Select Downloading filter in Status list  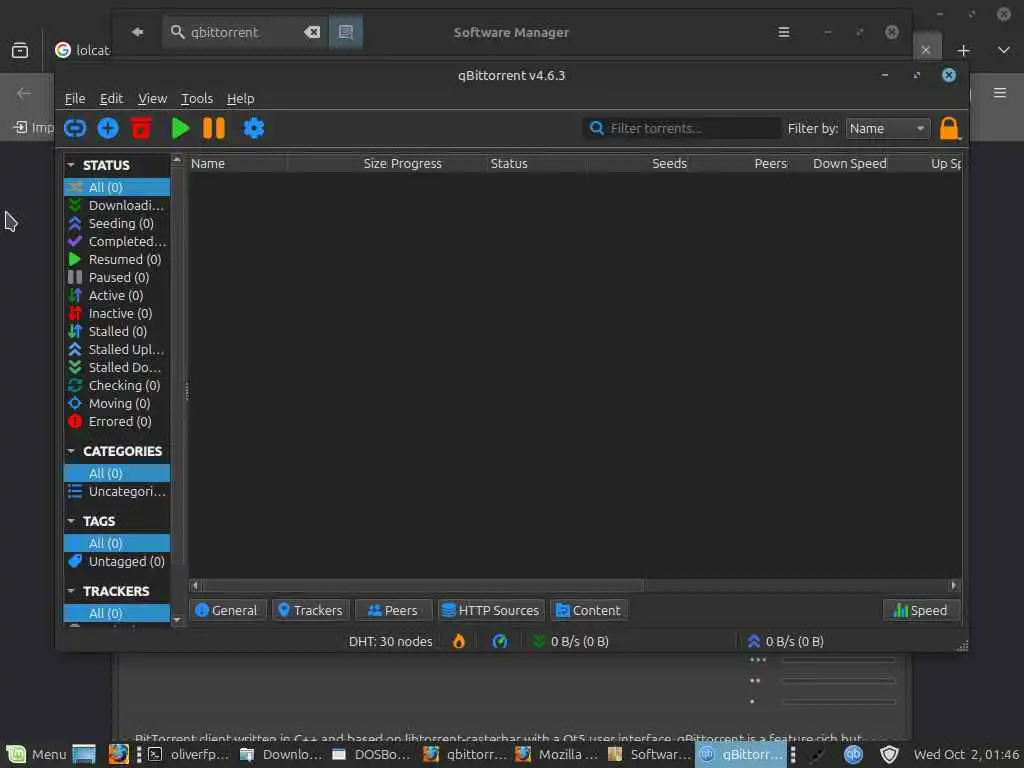coord(117,206)
